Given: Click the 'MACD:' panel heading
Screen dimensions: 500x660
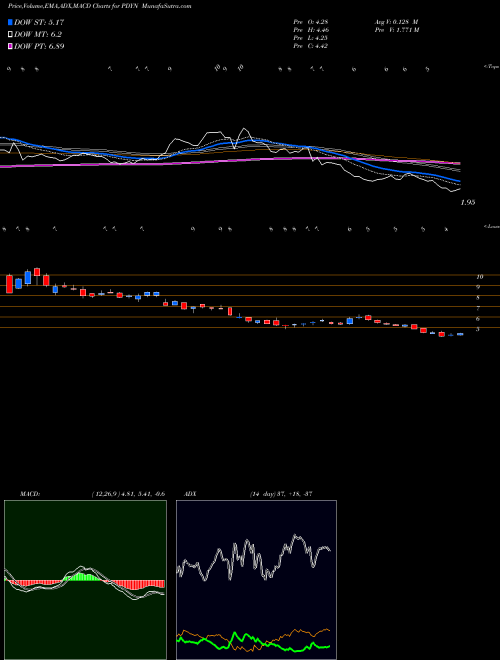Looking at the screenshot, I should click(x=29, y=493).
